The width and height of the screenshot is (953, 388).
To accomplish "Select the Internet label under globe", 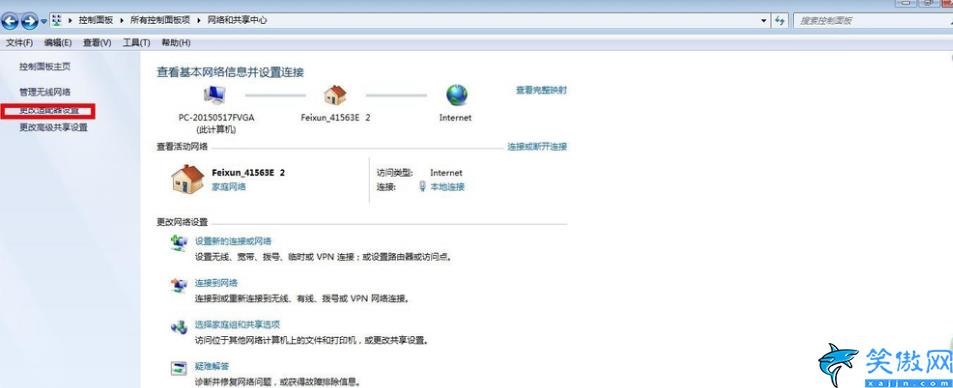I will pos(455,118).
